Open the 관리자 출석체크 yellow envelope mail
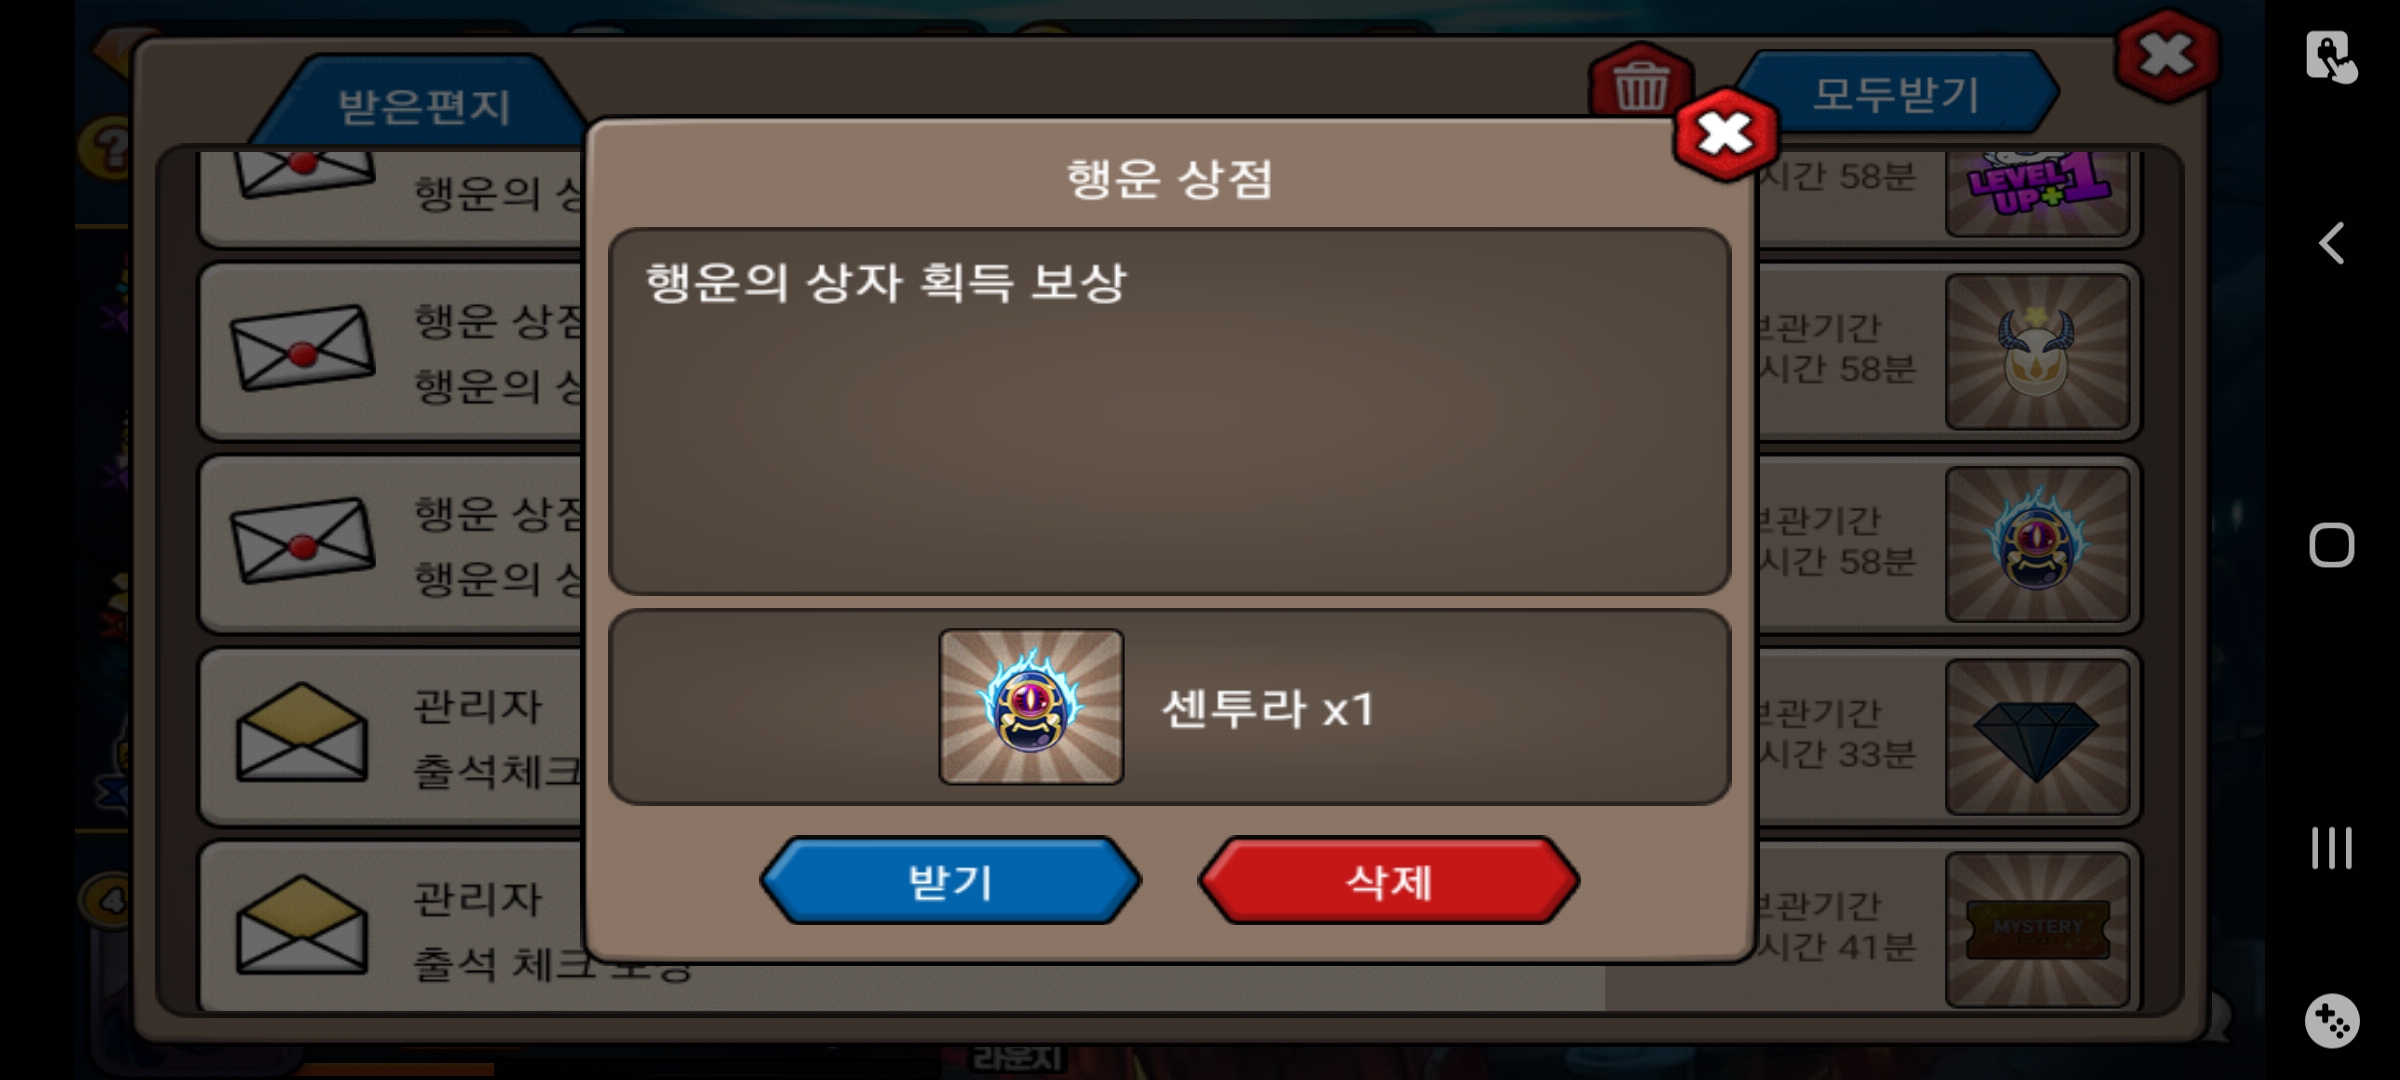The height and width of the screenshot is (1080, 2400). click(302, 734)
